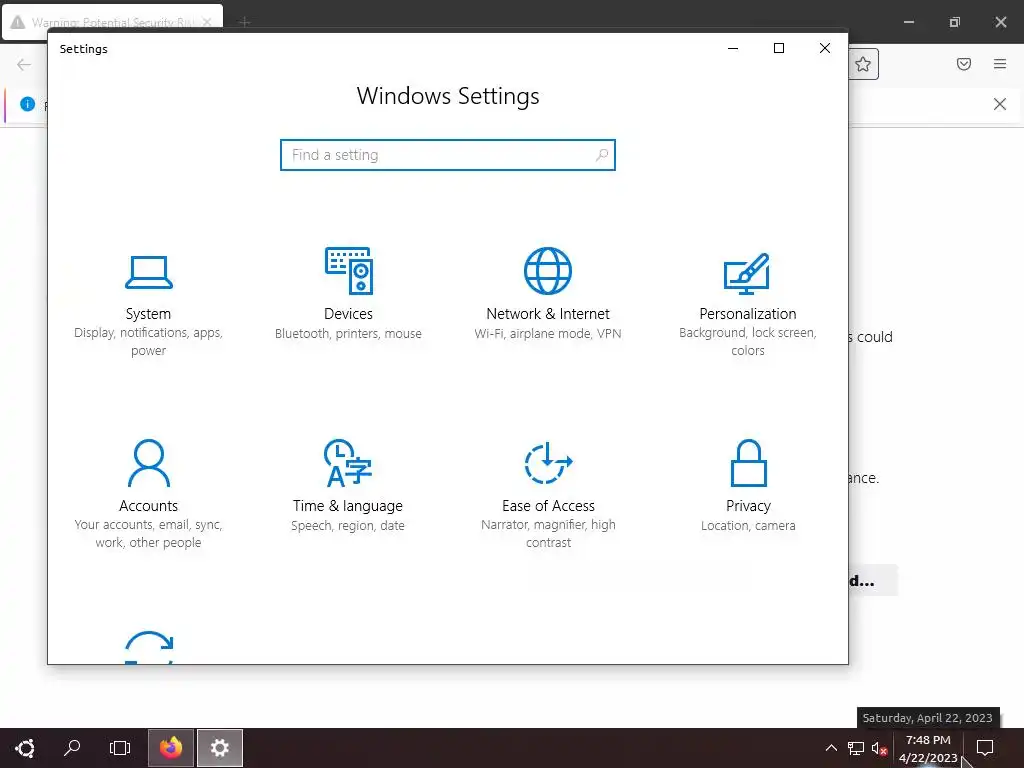
Task: Click the Accounts label text
Action: pos(148,506)
